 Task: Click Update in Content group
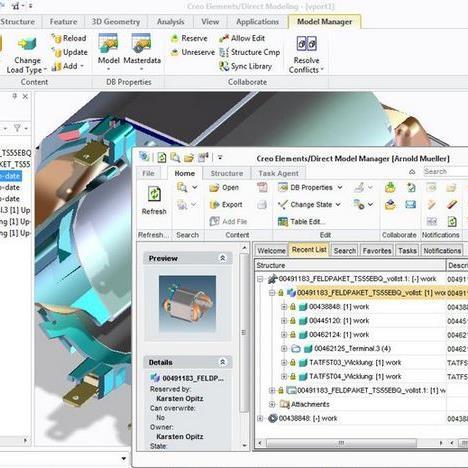70,52
